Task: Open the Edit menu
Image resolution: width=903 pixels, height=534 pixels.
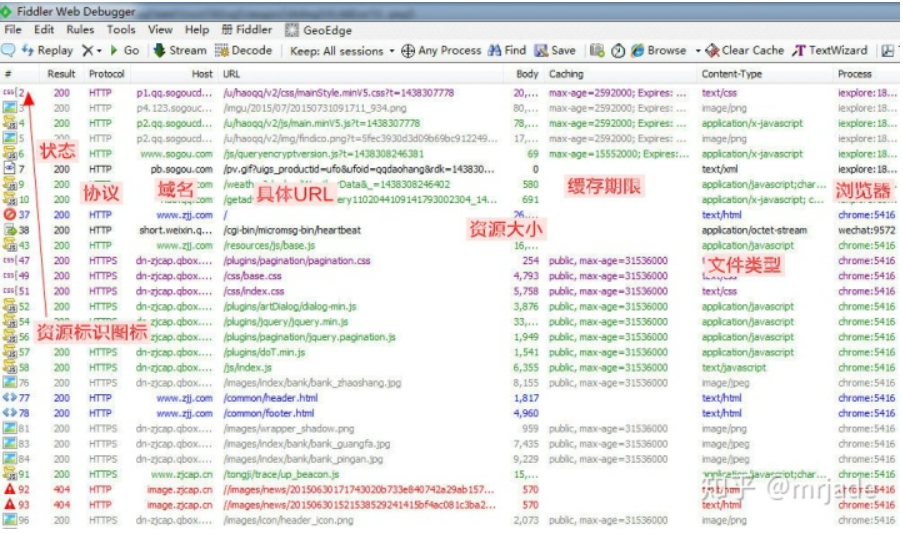Action: coord(44,30)
